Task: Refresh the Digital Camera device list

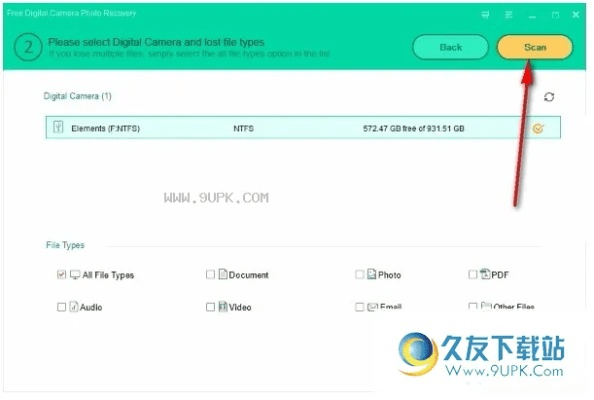Action: [x=549, y=97]
